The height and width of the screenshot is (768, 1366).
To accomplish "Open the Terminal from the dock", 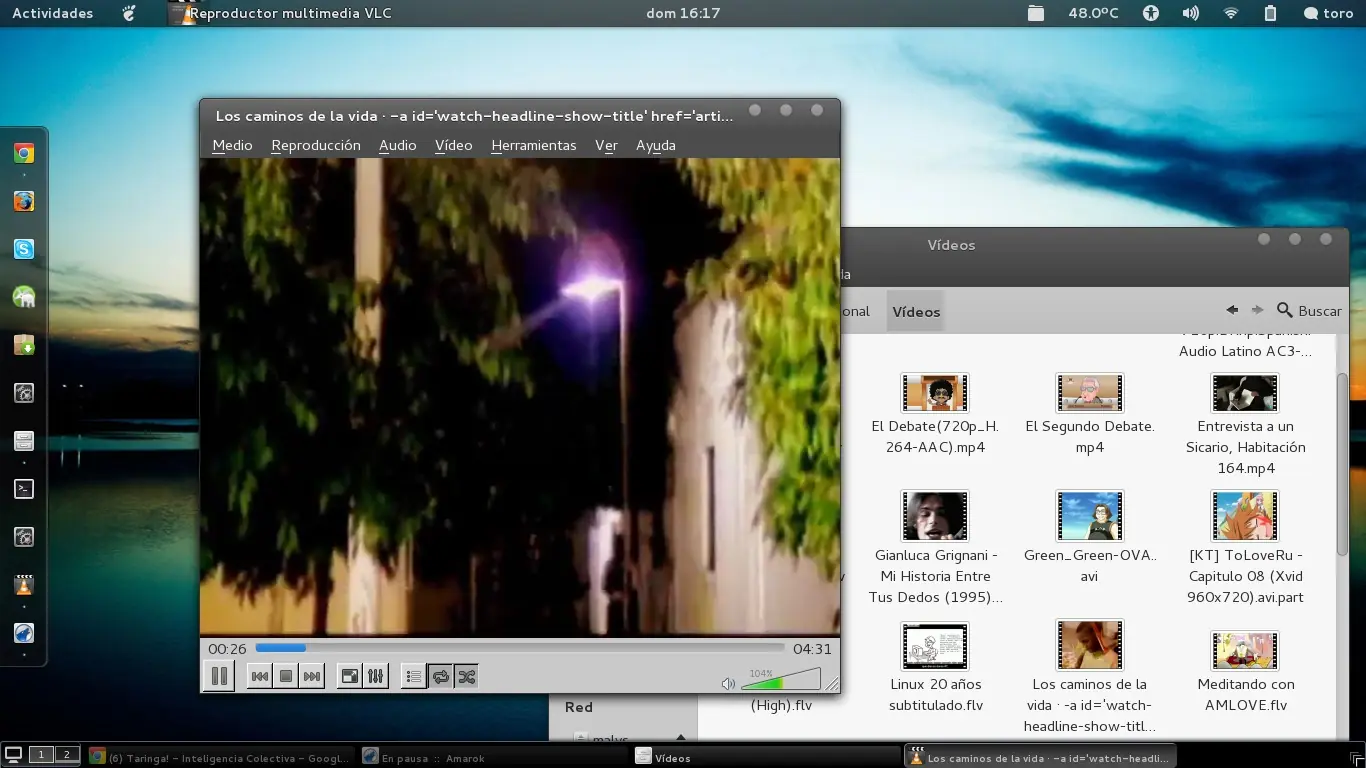I will (x=24, y=489).
